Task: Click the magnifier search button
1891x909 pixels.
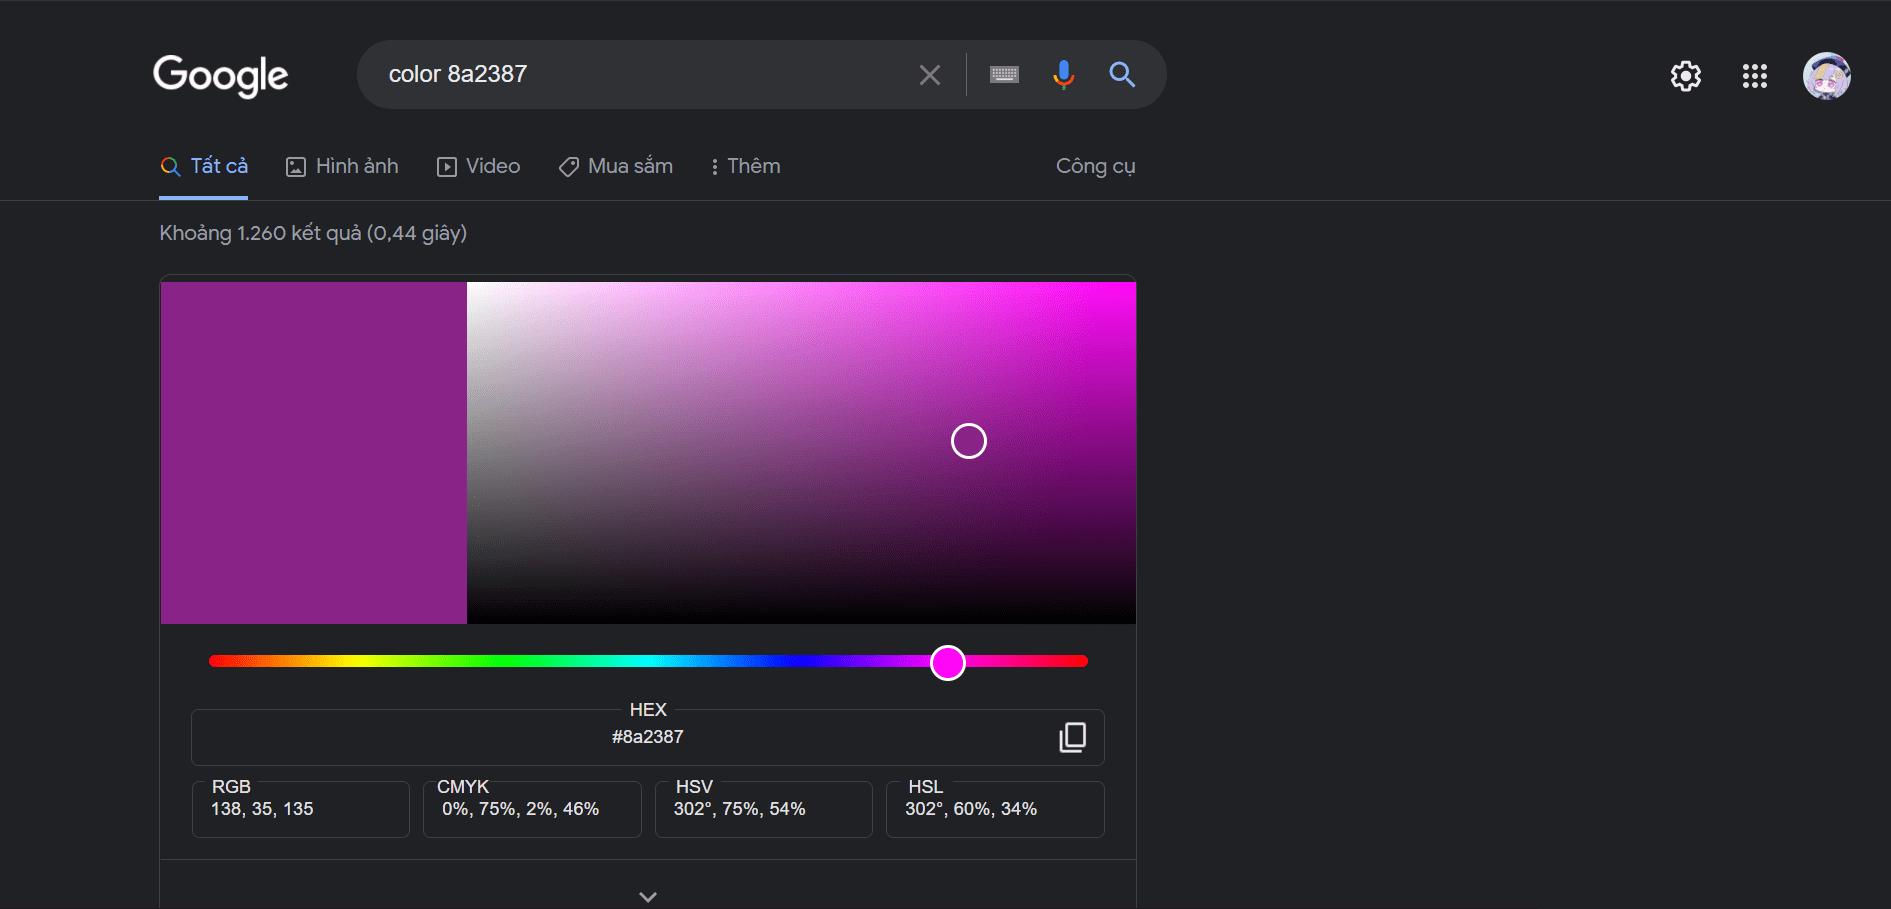Action: click(x=1122, y=75)
